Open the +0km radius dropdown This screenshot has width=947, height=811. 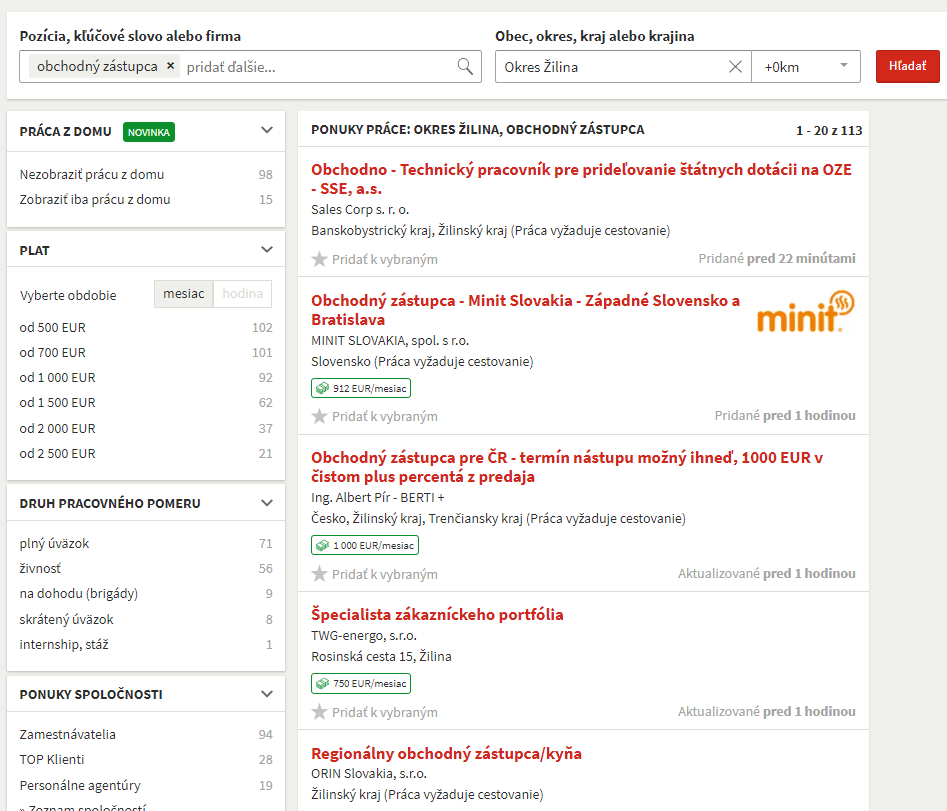(x=806, y=66)
